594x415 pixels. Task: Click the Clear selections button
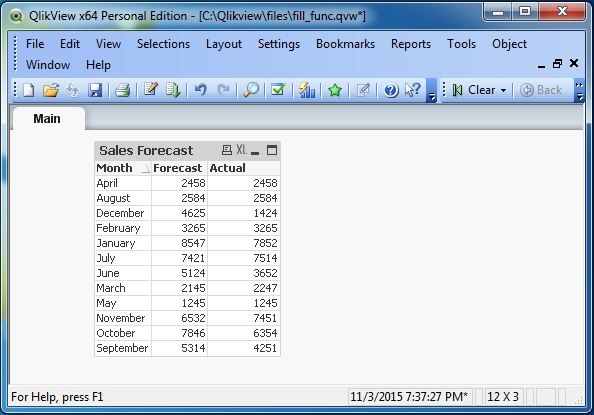click(x=474, y=90)
